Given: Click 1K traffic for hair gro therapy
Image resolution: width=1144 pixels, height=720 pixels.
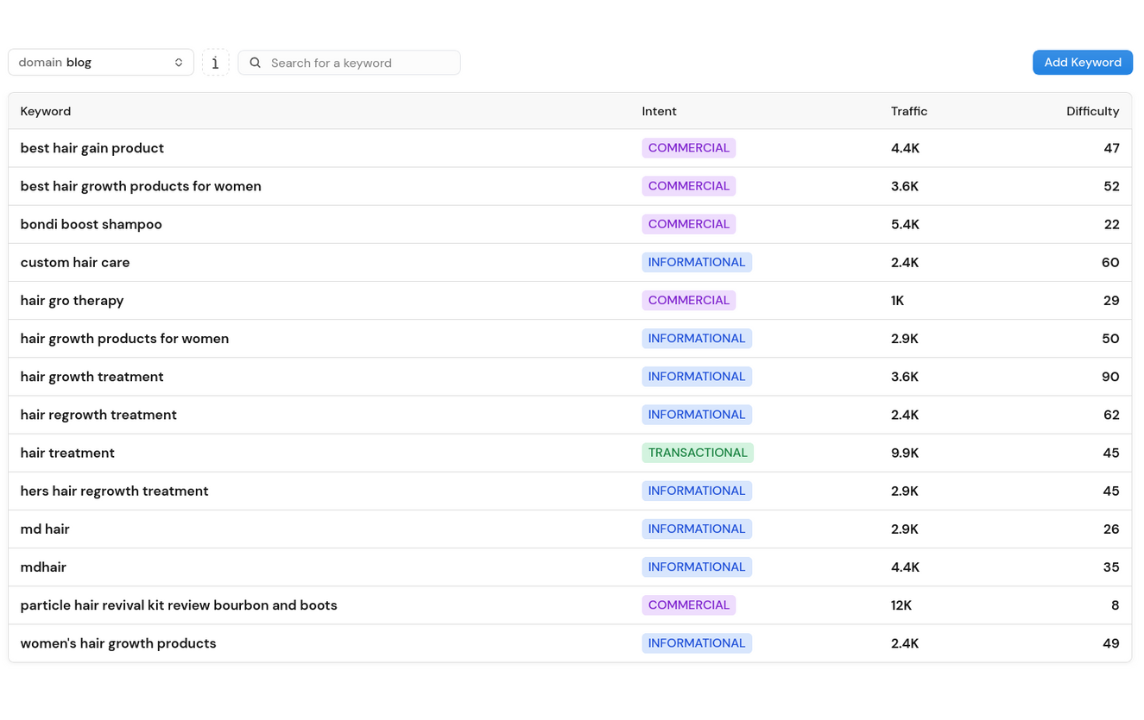Looking at the screenshot, I should (897, 301).
